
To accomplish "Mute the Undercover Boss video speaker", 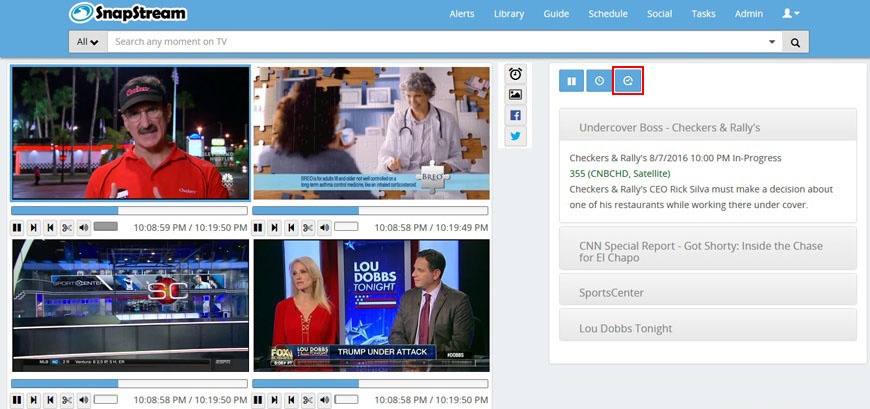I will 83,228.
